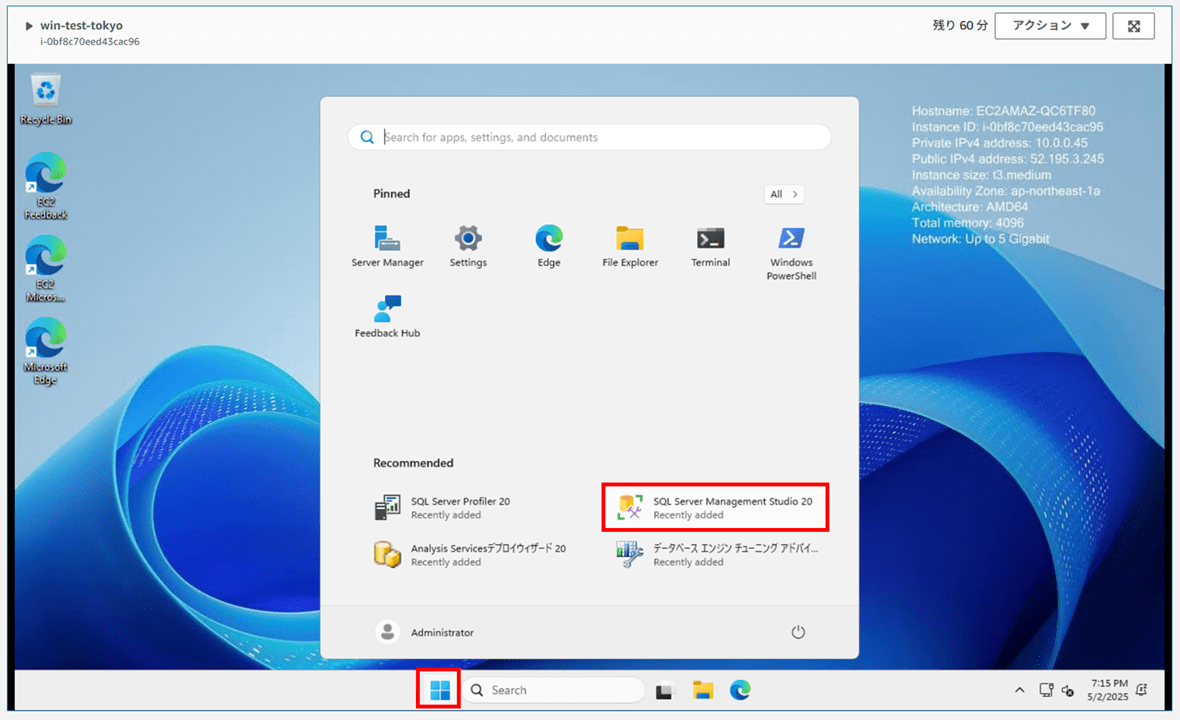Click the Public IPv4 address text
Screen dimensions: 1180x720
1008,159
